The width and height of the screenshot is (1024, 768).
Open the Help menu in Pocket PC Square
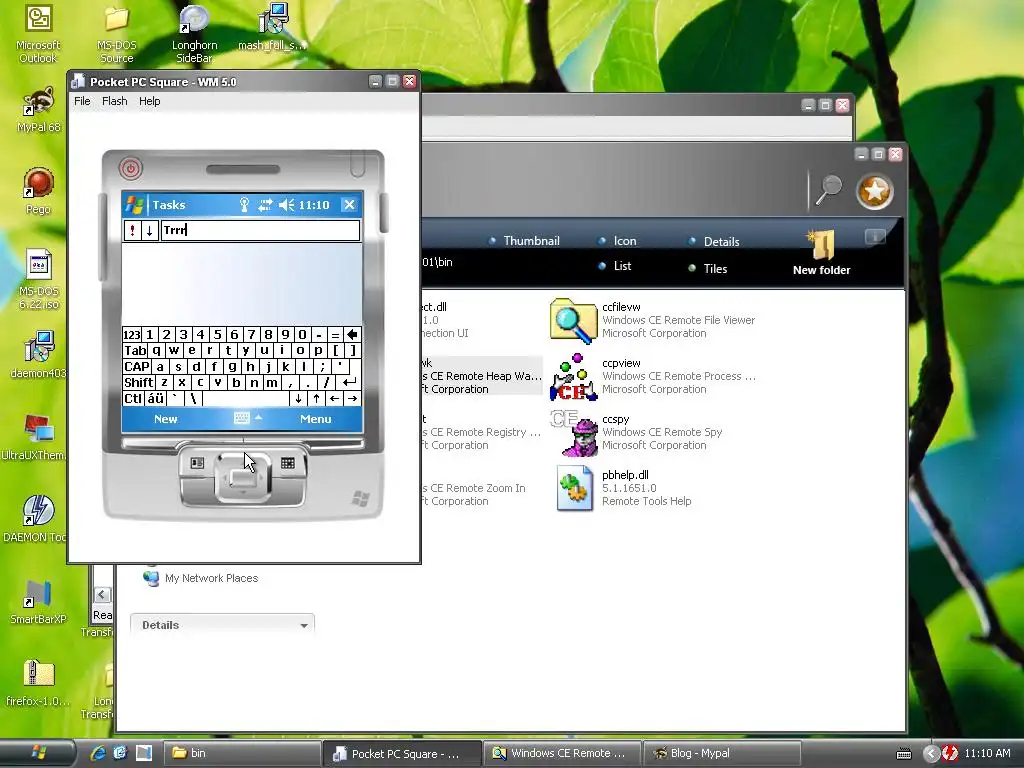click(x=150, y=101)
